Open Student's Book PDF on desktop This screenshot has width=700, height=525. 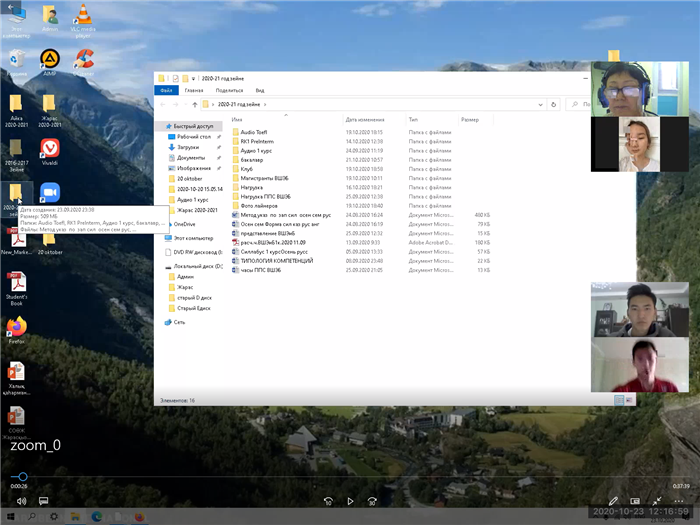tap(16, 283)
